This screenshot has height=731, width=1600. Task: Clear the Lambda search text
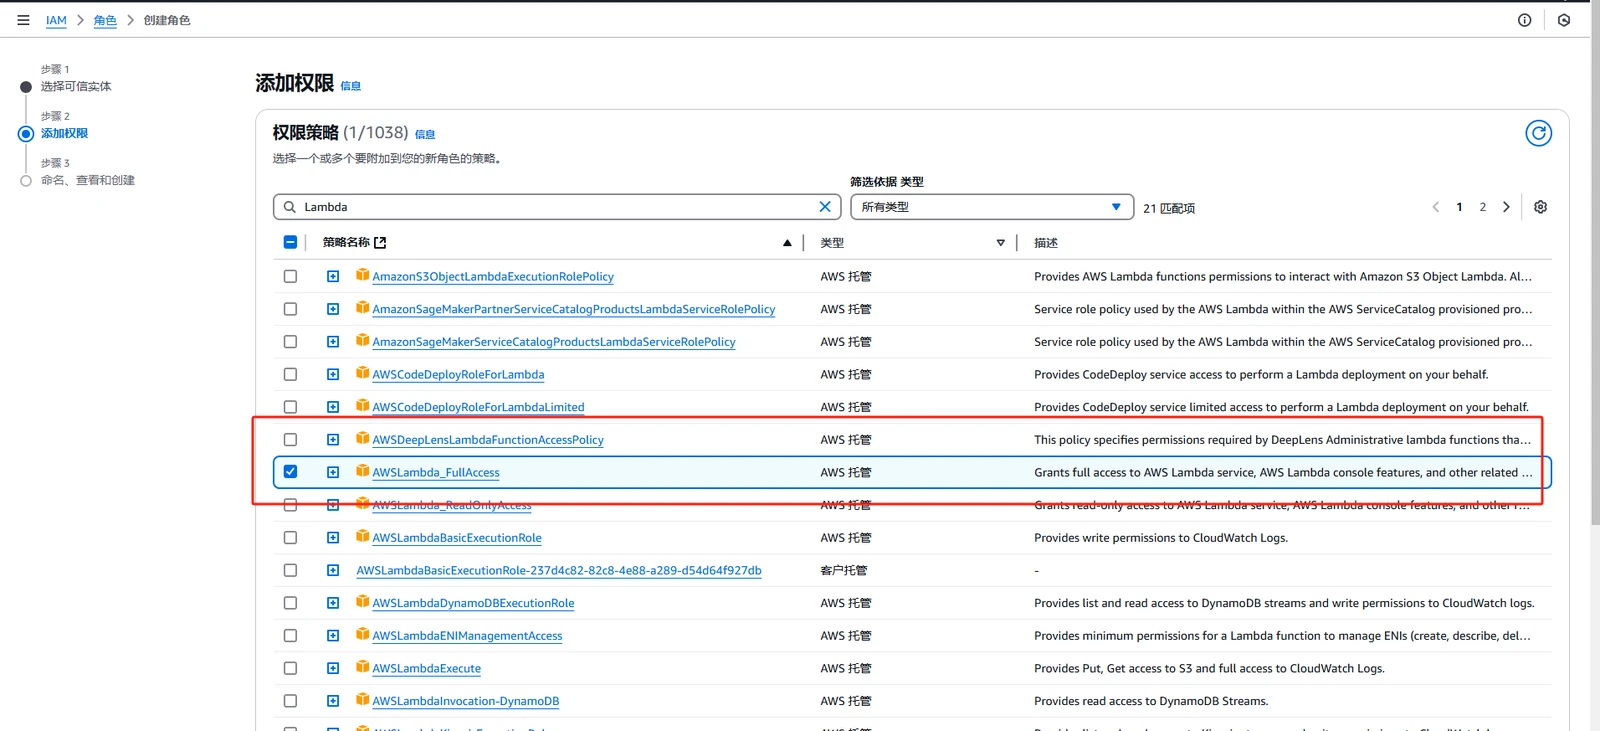(x=825, y=207)
